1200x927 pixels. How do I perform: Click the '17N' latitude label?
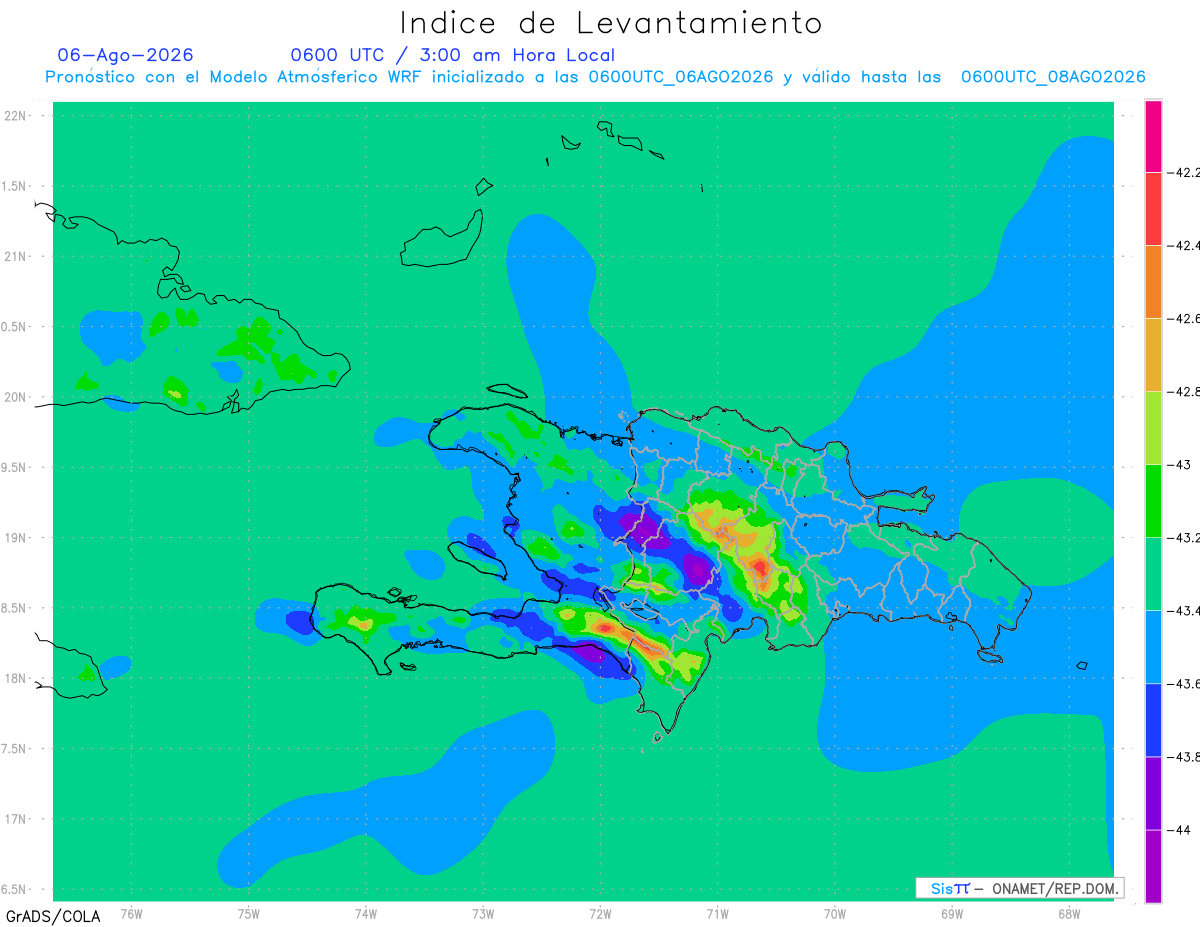[x=15, y=820]
